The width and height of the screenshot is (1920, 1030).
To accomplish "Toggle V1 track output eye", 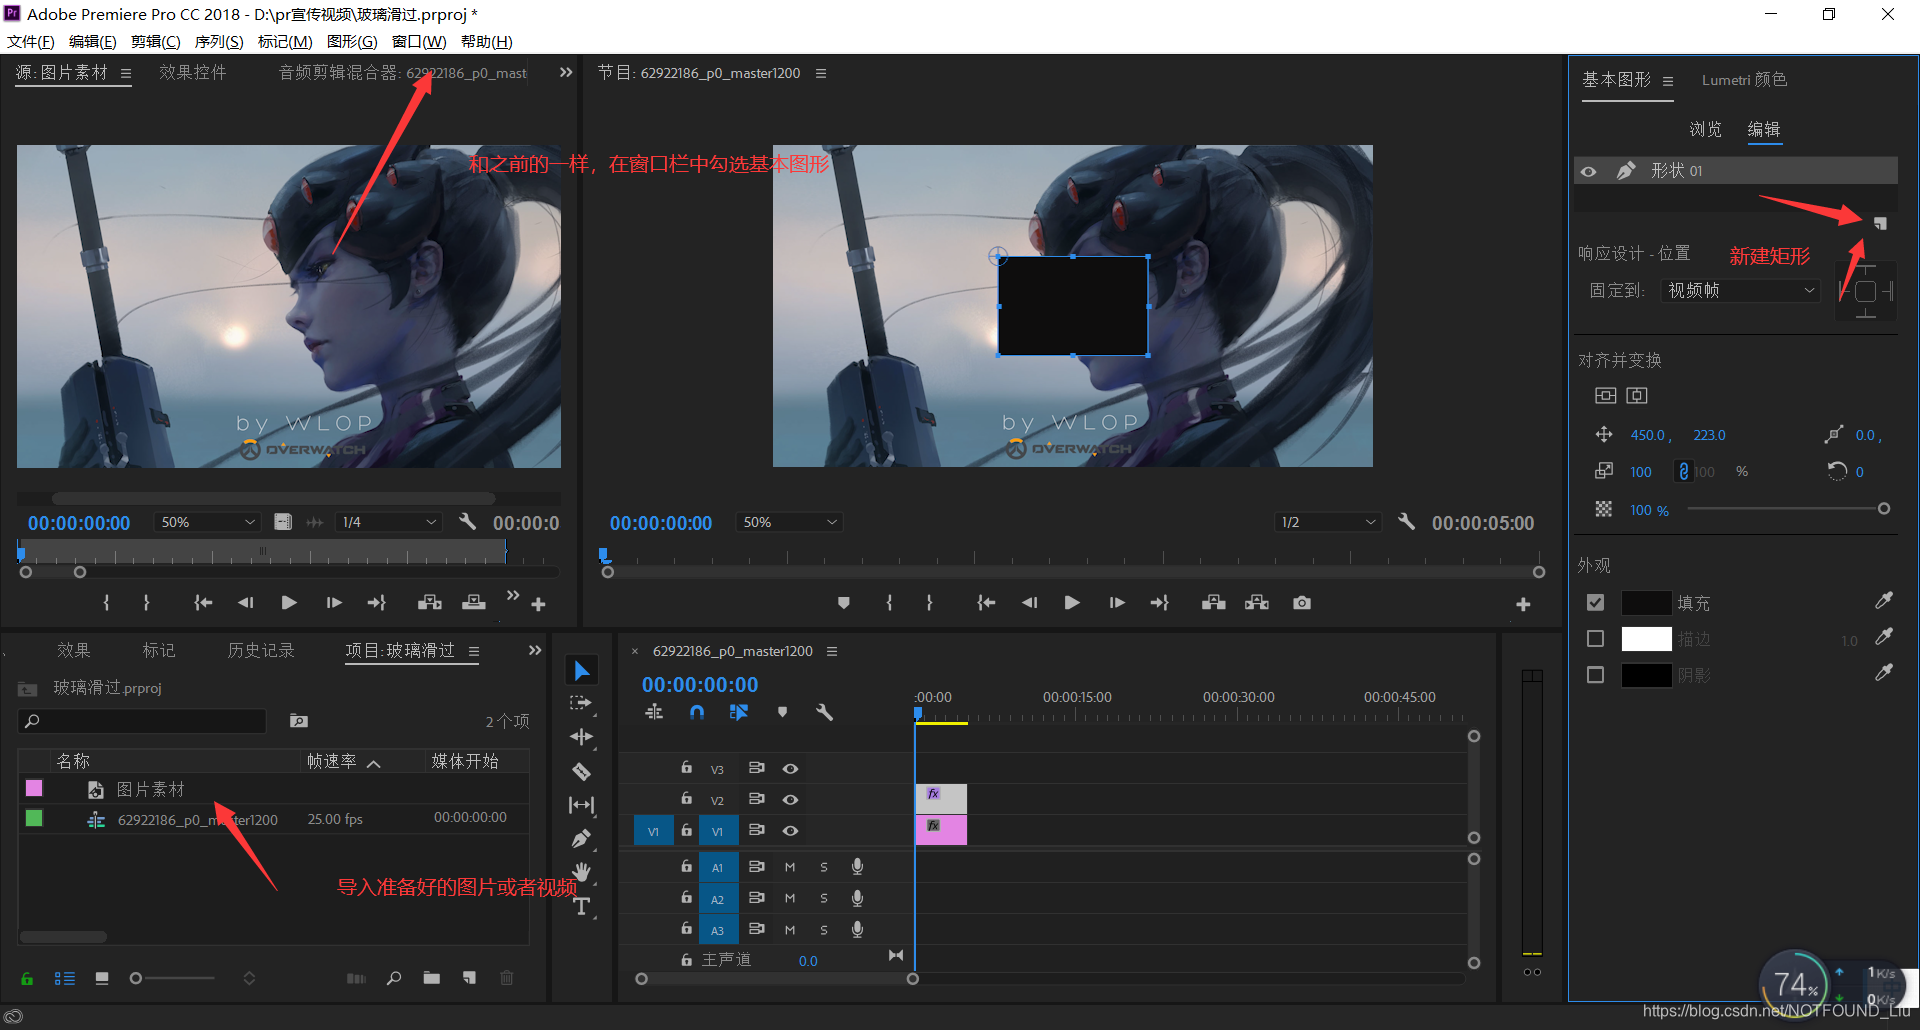I will 790,830.
